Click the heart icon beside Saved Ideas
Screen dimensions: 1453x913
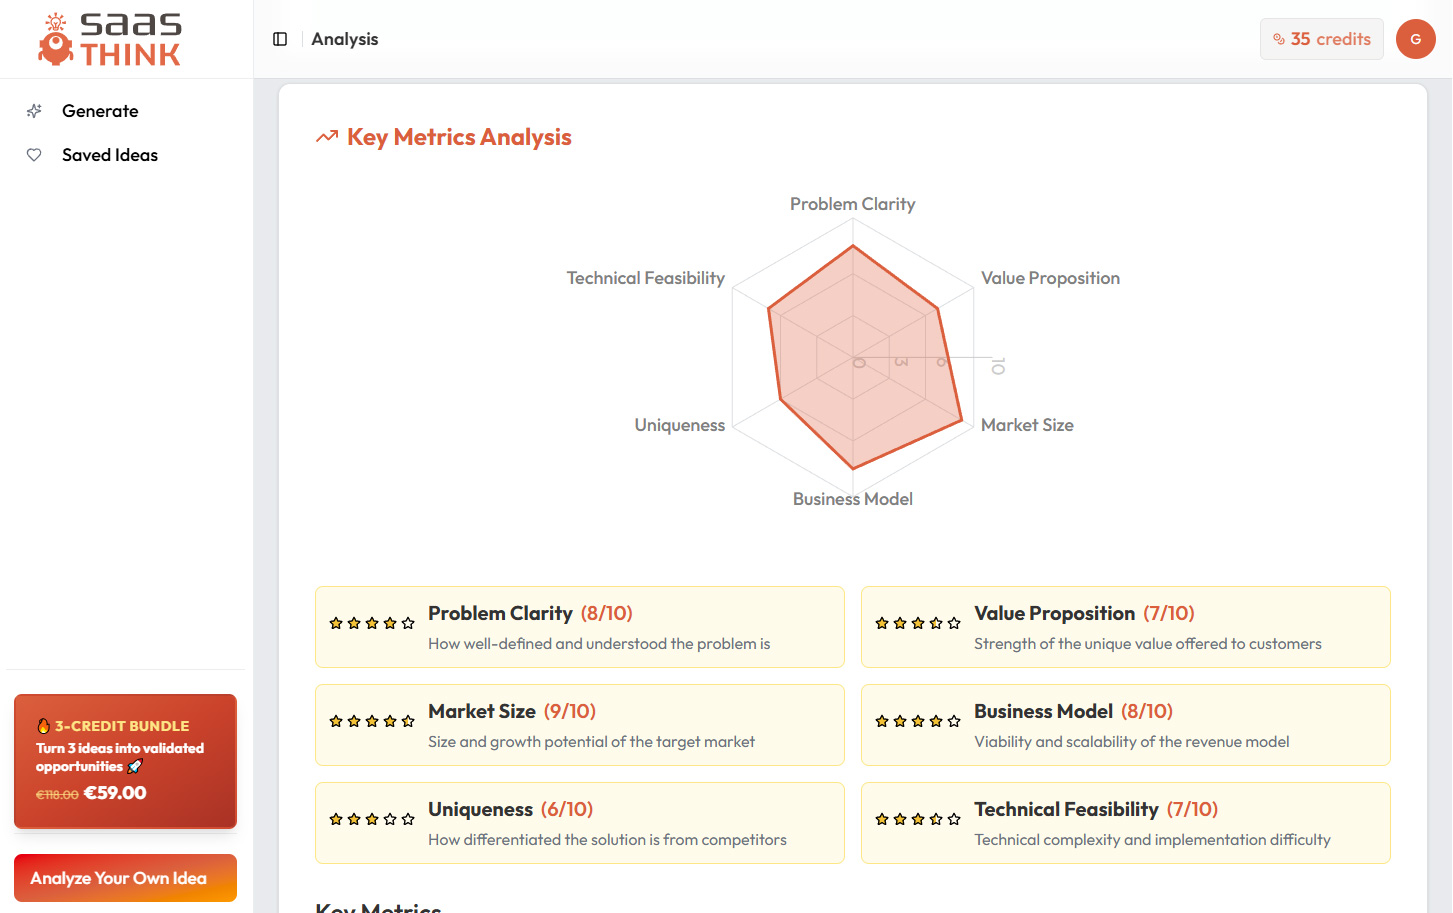34,155
